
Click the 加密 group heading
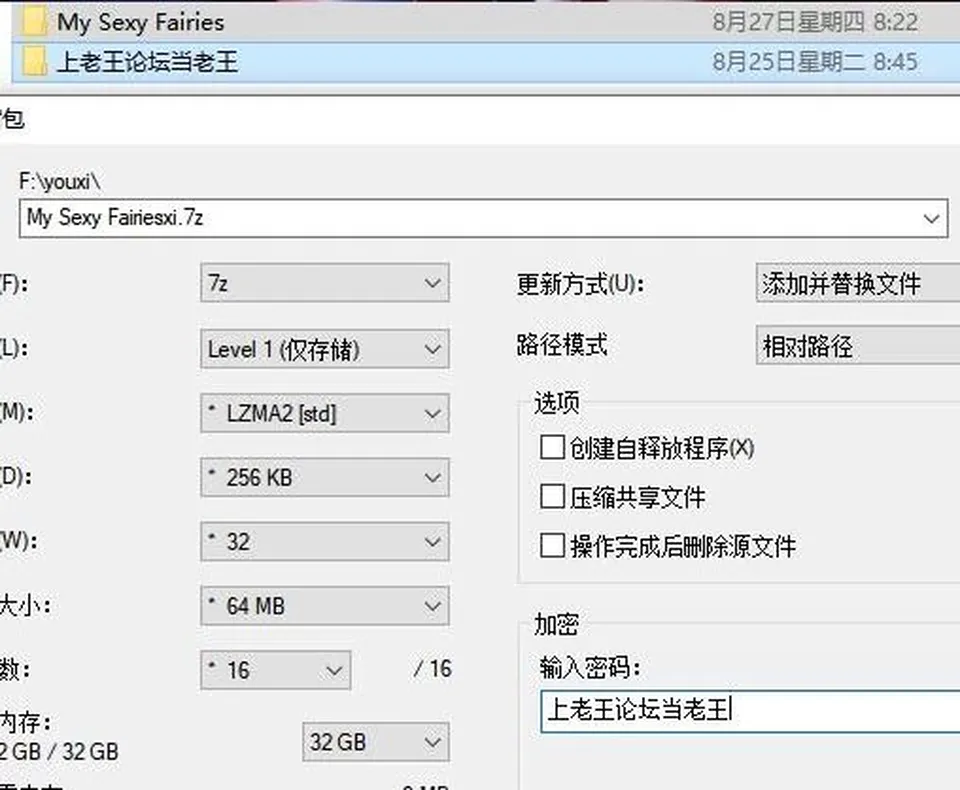tap(557, 624)
